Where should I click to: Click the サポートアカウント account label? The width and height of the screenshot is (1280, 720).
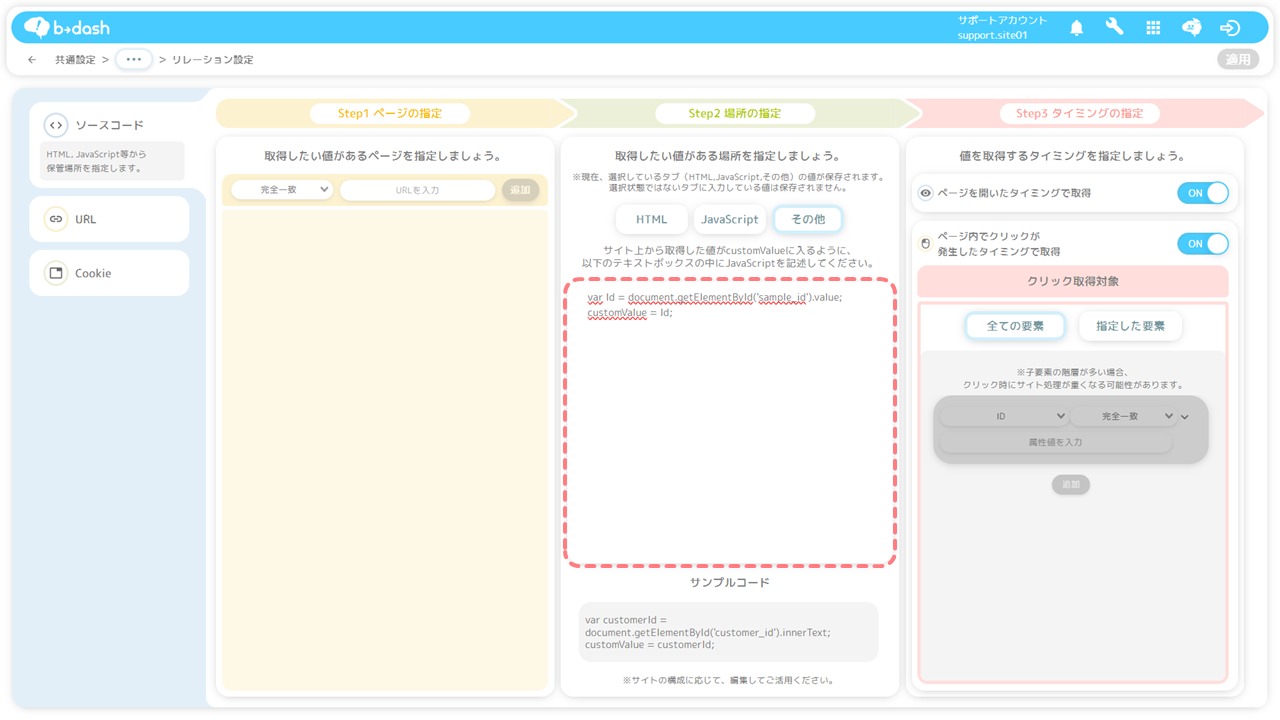pyautogui.click(x=1002, y=20)
